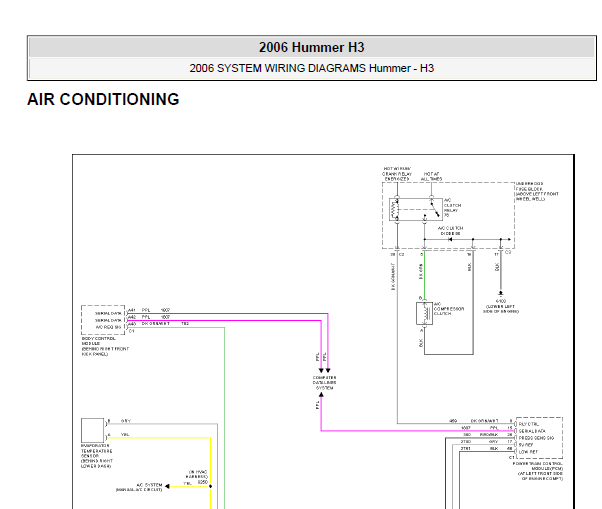Click the PCM 'SERIAL DATA' pin label
Image resolution: width=602 pixels, height=509 pixels.
(532, 431)
